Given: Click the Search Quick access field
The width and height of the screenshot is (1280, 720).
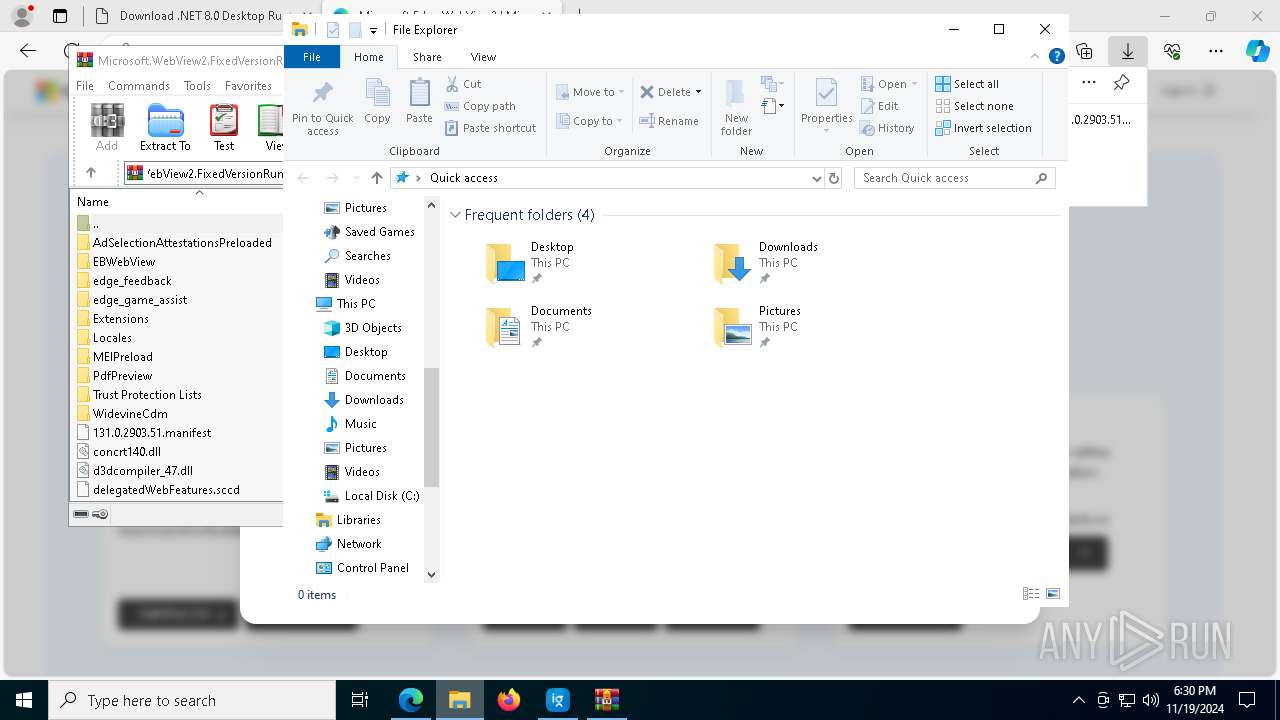Looking at the screenshot, I should 955,178.
